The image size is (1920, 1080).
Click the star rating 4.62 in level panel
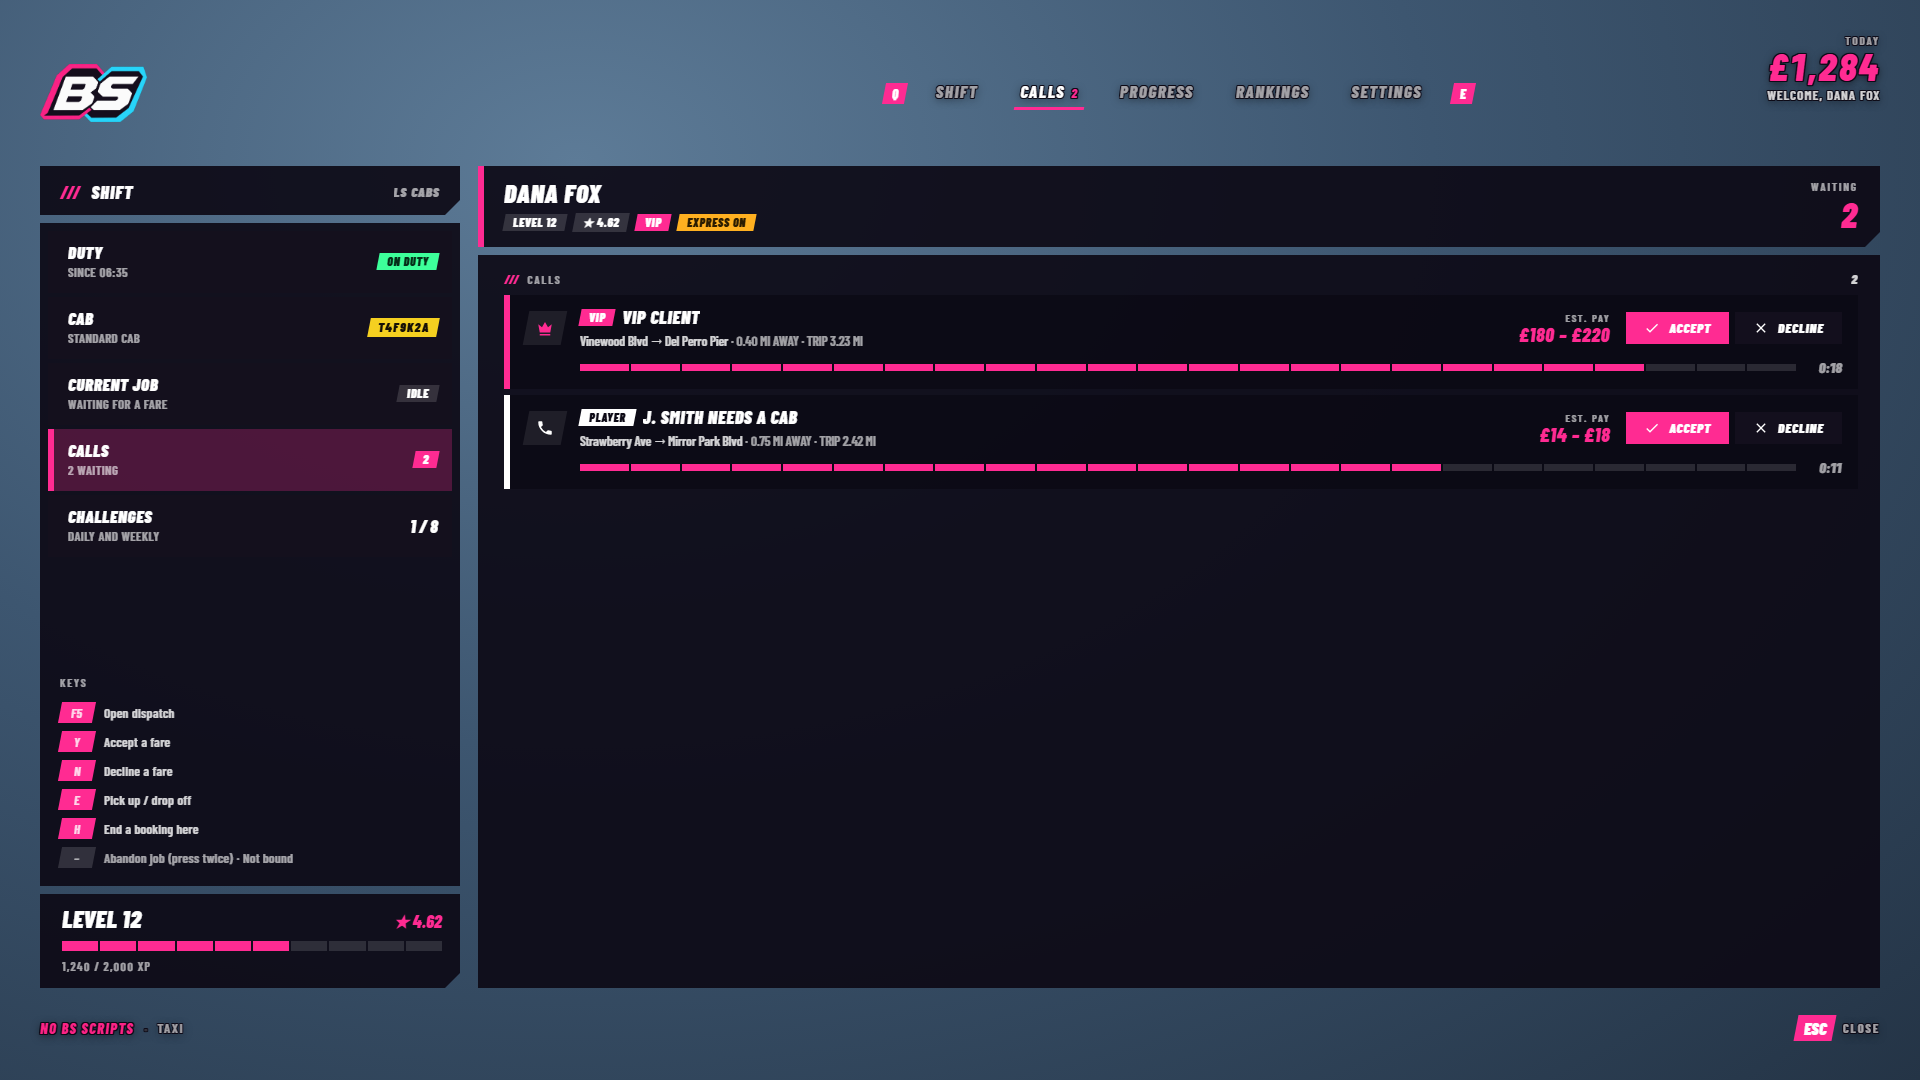(x=419, y=922)
